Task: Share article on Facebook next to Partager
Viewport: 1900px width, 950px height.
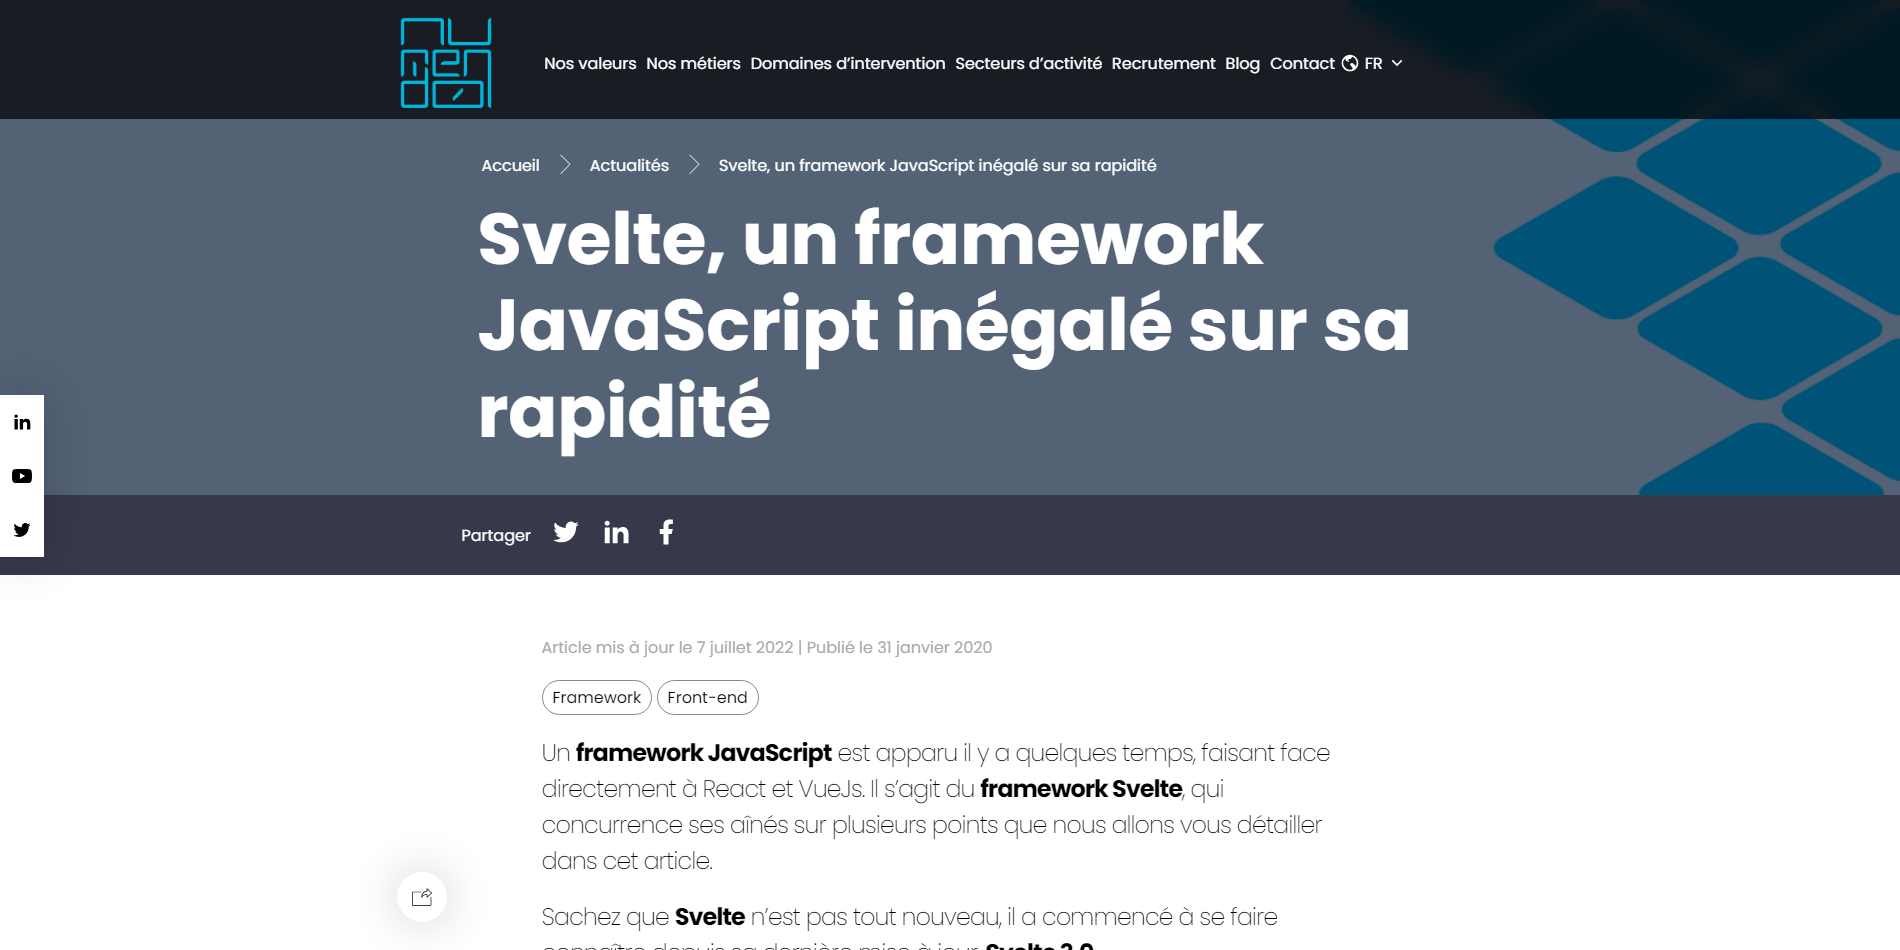Action: [x=666, y=532]
